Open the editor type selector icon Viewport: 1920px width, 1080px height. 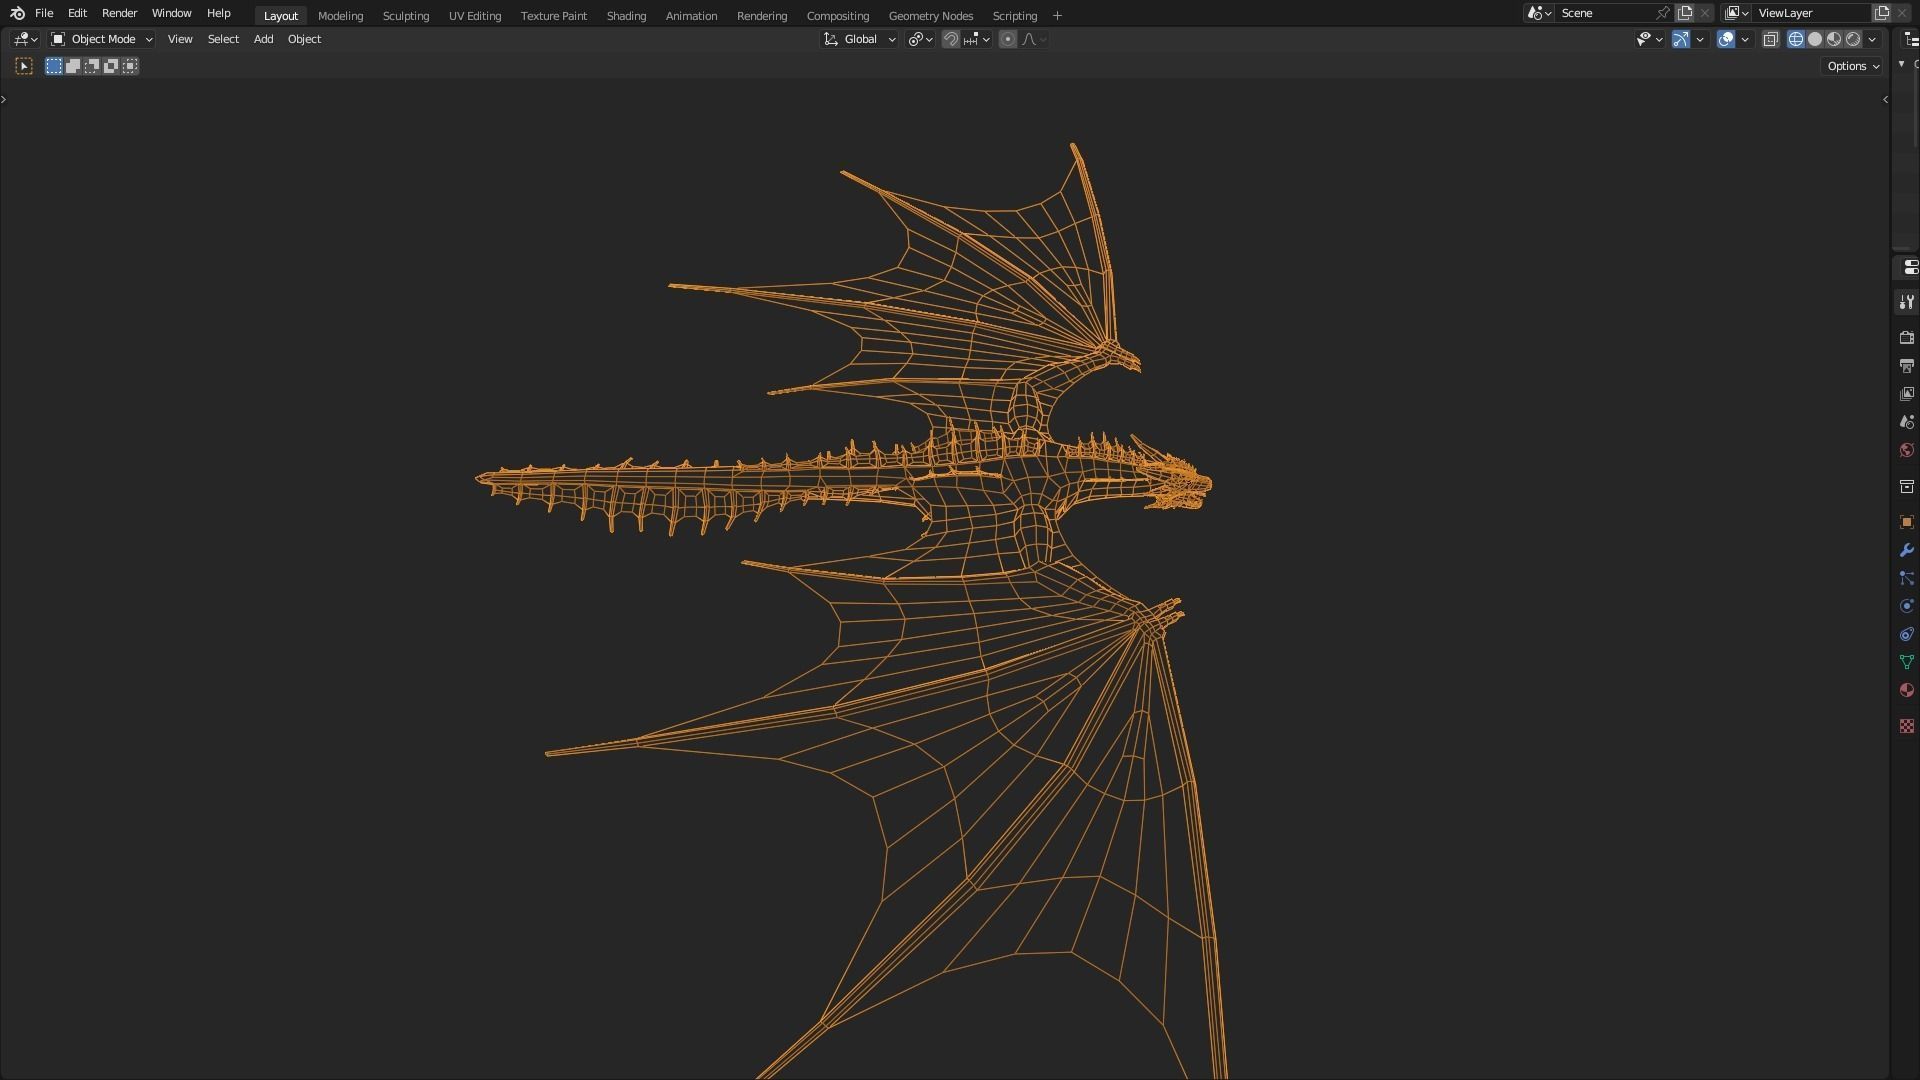(x=26, y=39)
